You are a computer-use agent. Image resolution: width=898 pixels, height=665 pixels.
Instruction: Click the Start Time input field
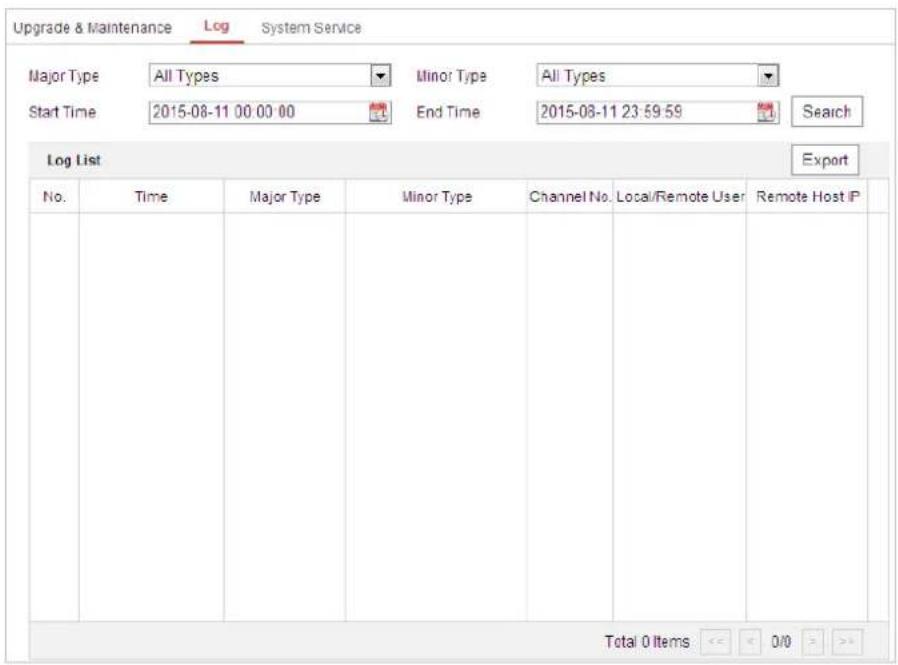(x=270, y=112)
